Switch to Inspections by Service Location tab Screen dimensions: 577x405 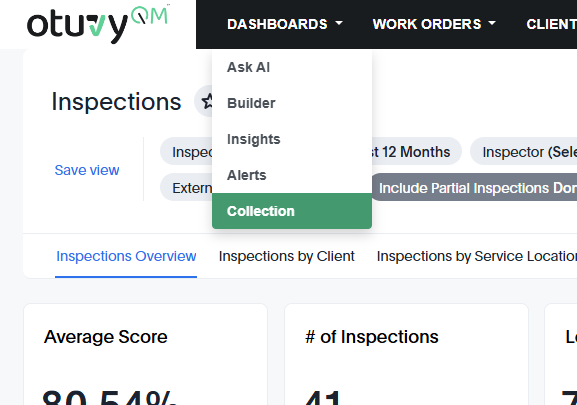coord(477,256)
